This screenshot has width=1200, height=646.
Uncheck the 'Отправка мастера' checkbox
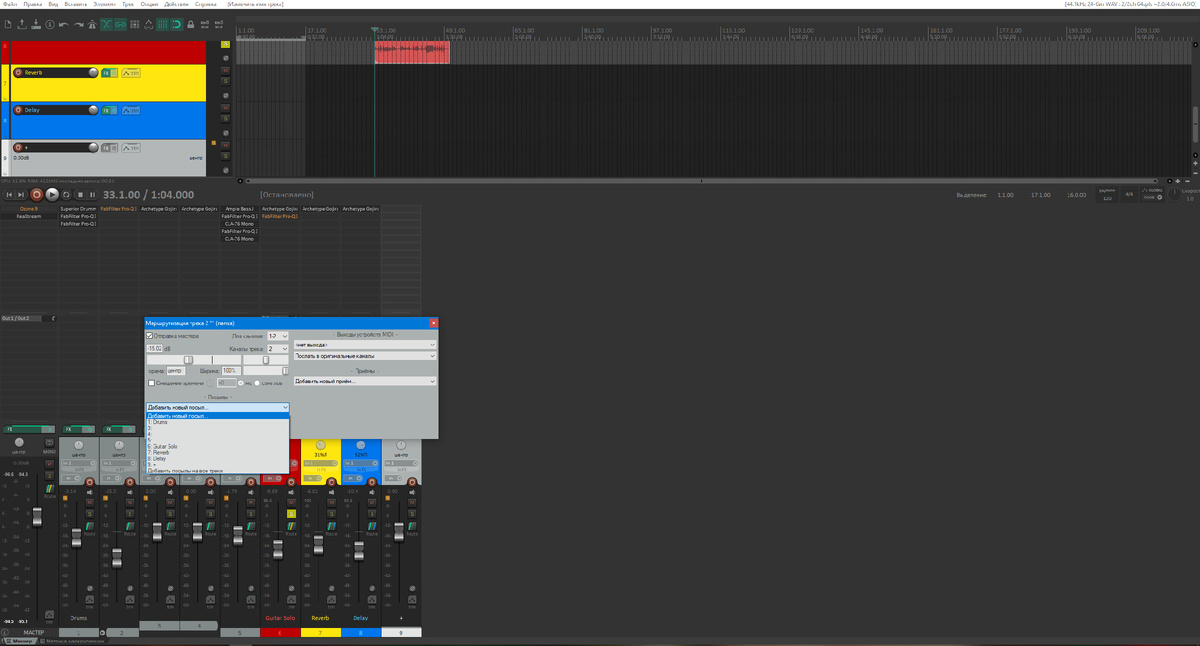149,335
